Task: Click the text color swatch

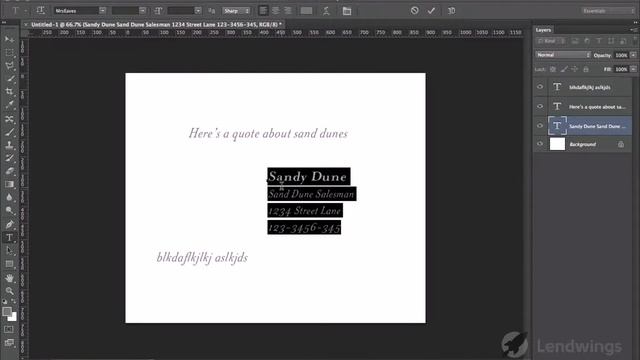Action: pos(306,11)
